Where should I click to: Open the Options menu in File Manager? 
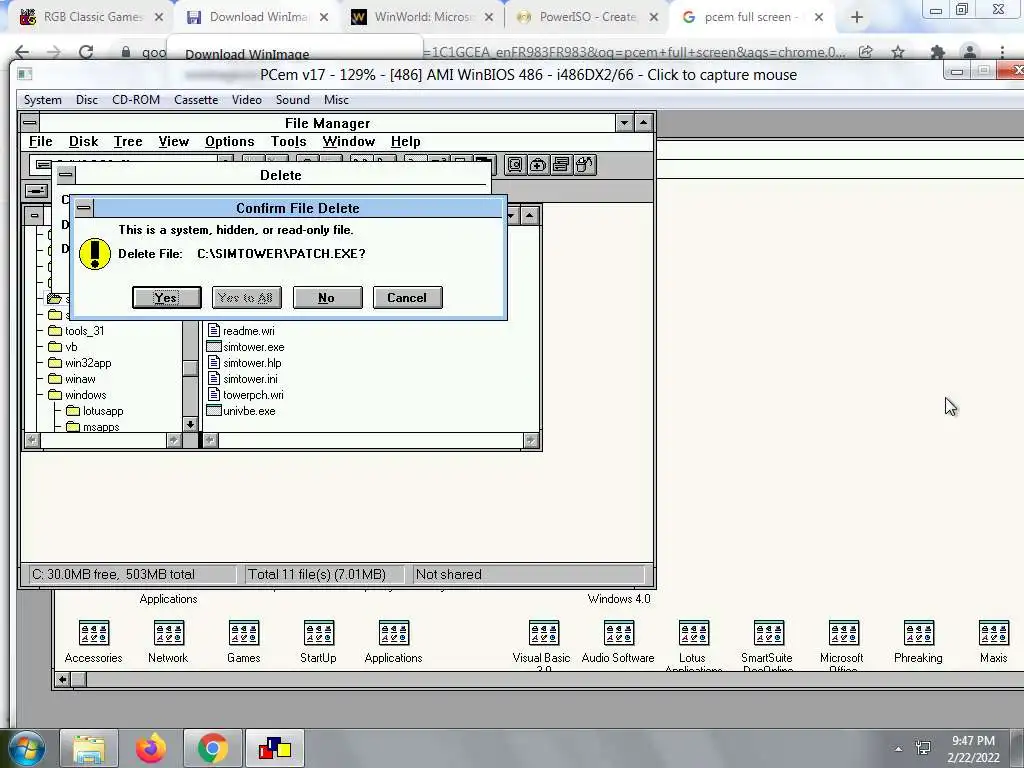tap(229, 142)
